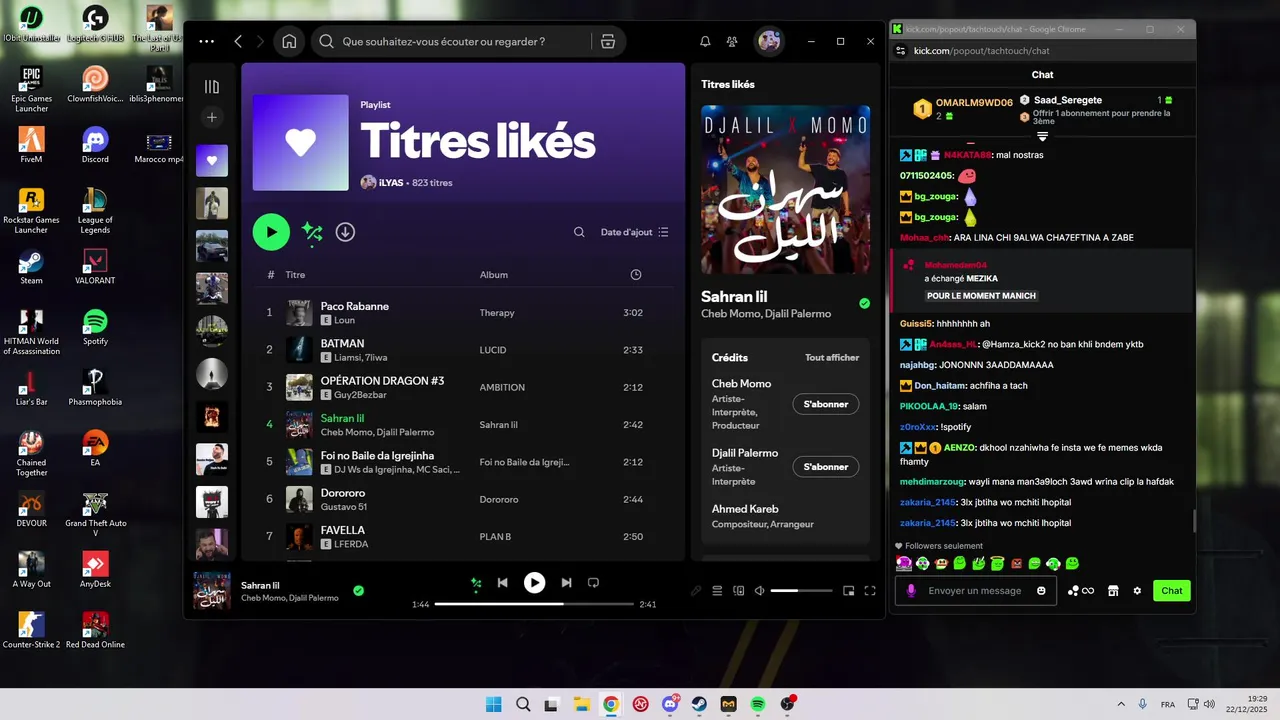Open the playback queue icon
Viewport: 1280px width, 720px height.
coord(717,591)
